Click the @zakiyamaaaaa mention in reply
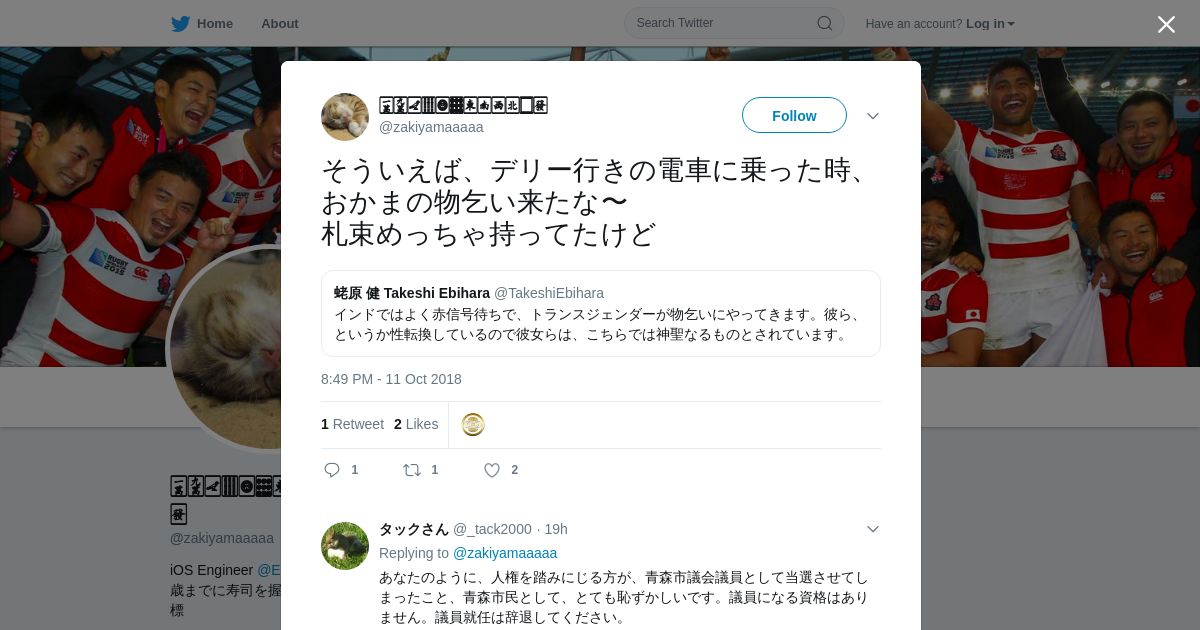1200x630 pixels. point(505,553)
